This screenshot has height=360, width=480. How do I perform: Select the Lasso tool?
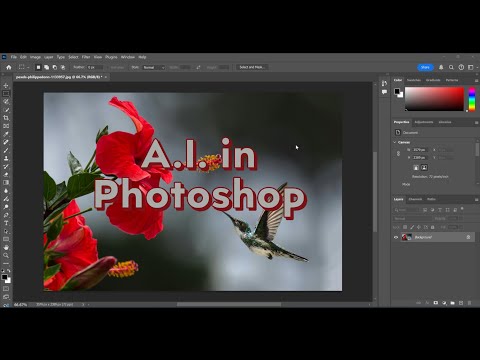point(6,102)
